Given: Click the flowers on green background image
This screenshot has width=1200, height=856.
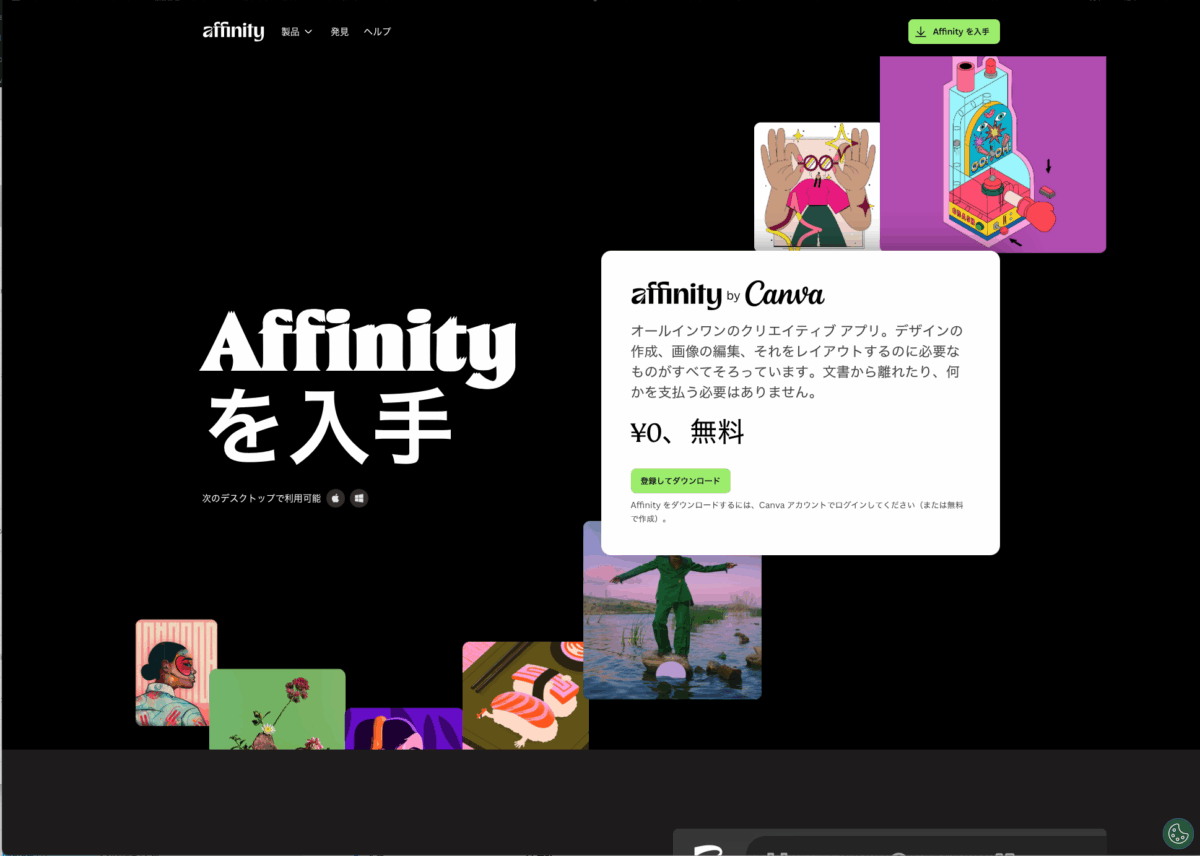Looking at the screenshot, I should point(277,709).
